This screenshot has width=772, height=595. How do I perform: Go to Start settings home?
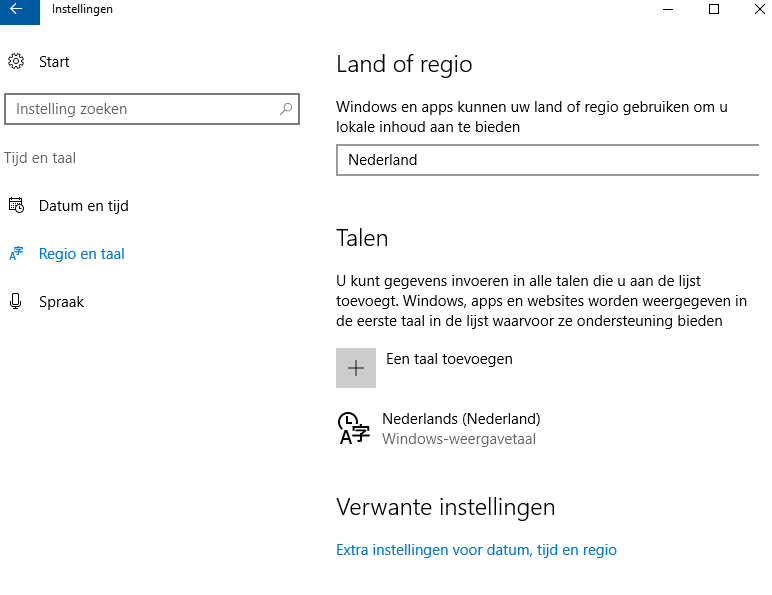[x=54, y=62]
